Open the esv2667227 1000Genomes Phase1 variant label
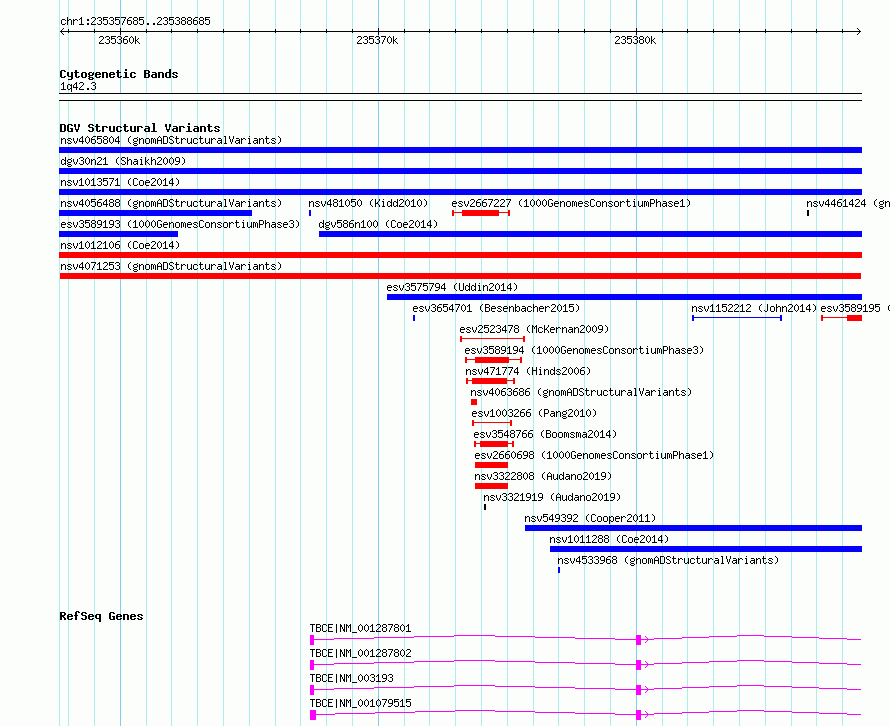This screenshot has width=890, height=726. tap(571, 203)
